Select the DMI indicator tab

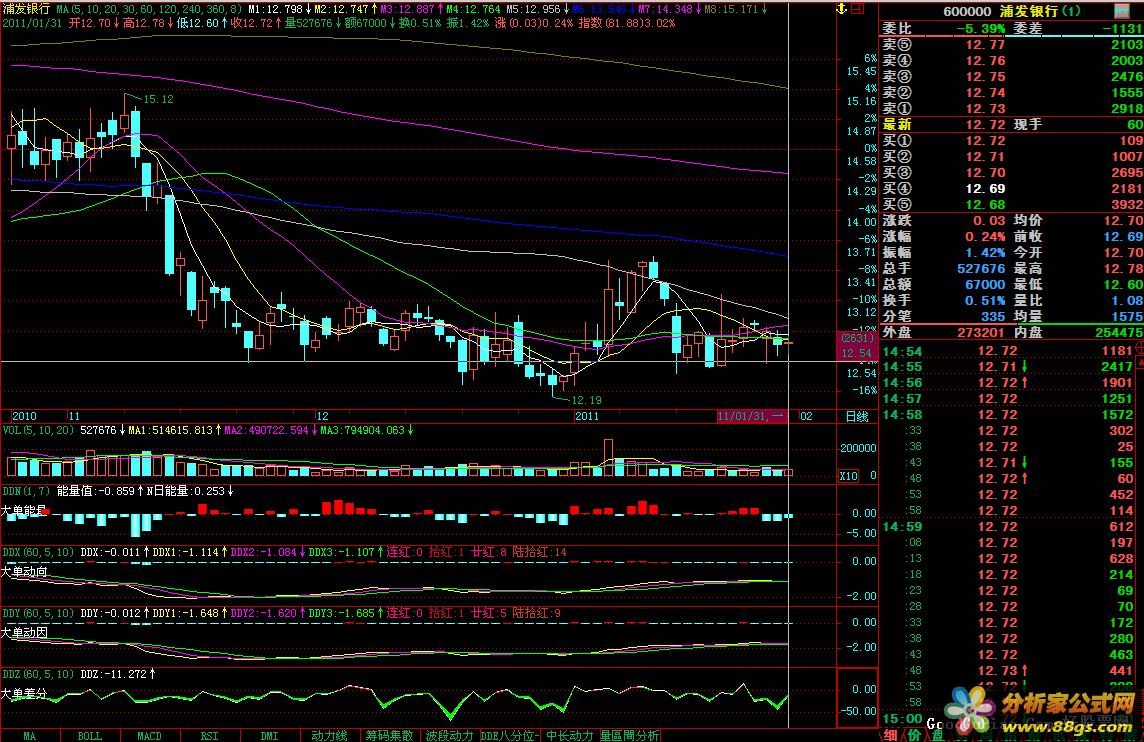269,735
